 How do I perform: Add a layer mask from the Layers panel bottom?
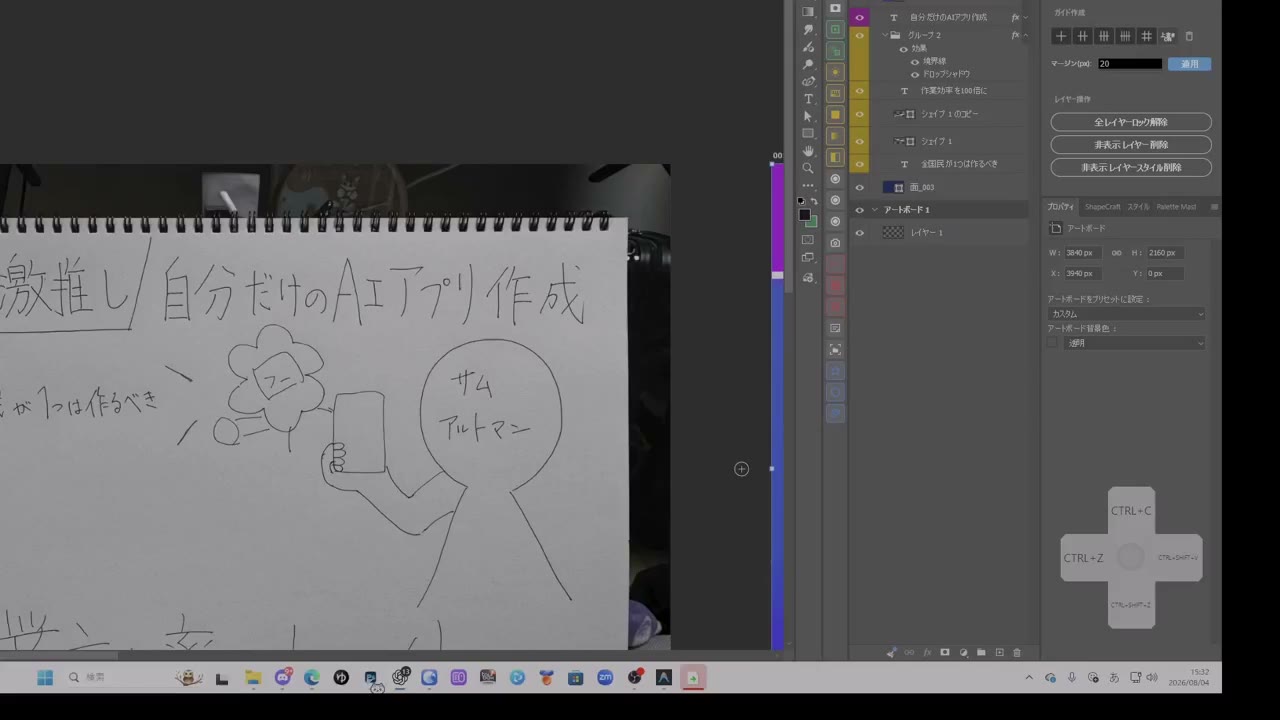coord(945,653)
